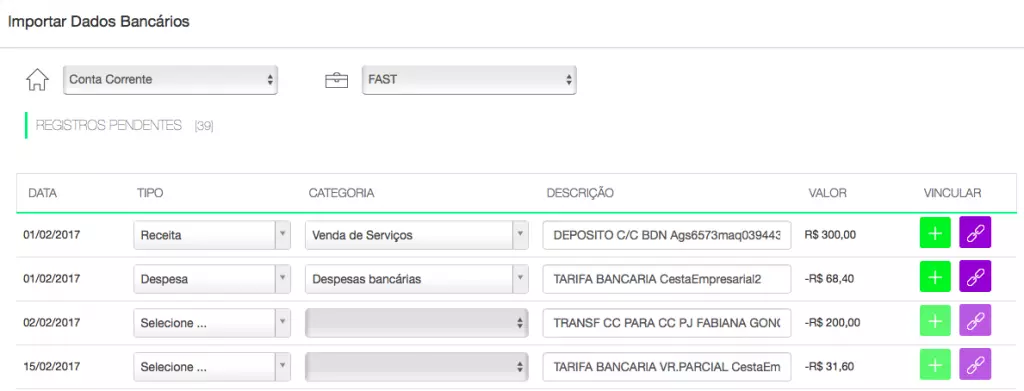This screenshot has width=1024, height=391.
Task: Open the Venda de Serviços category dropdown
Action: [417, 235]
